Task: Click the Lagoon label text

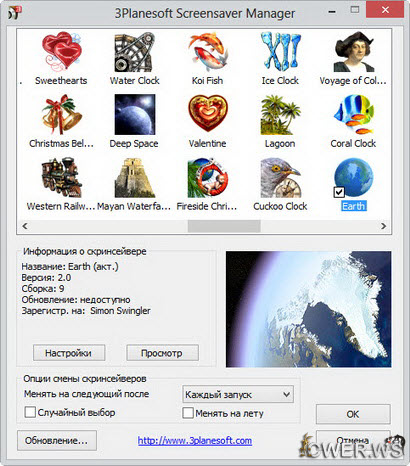Action: (280, 144)
